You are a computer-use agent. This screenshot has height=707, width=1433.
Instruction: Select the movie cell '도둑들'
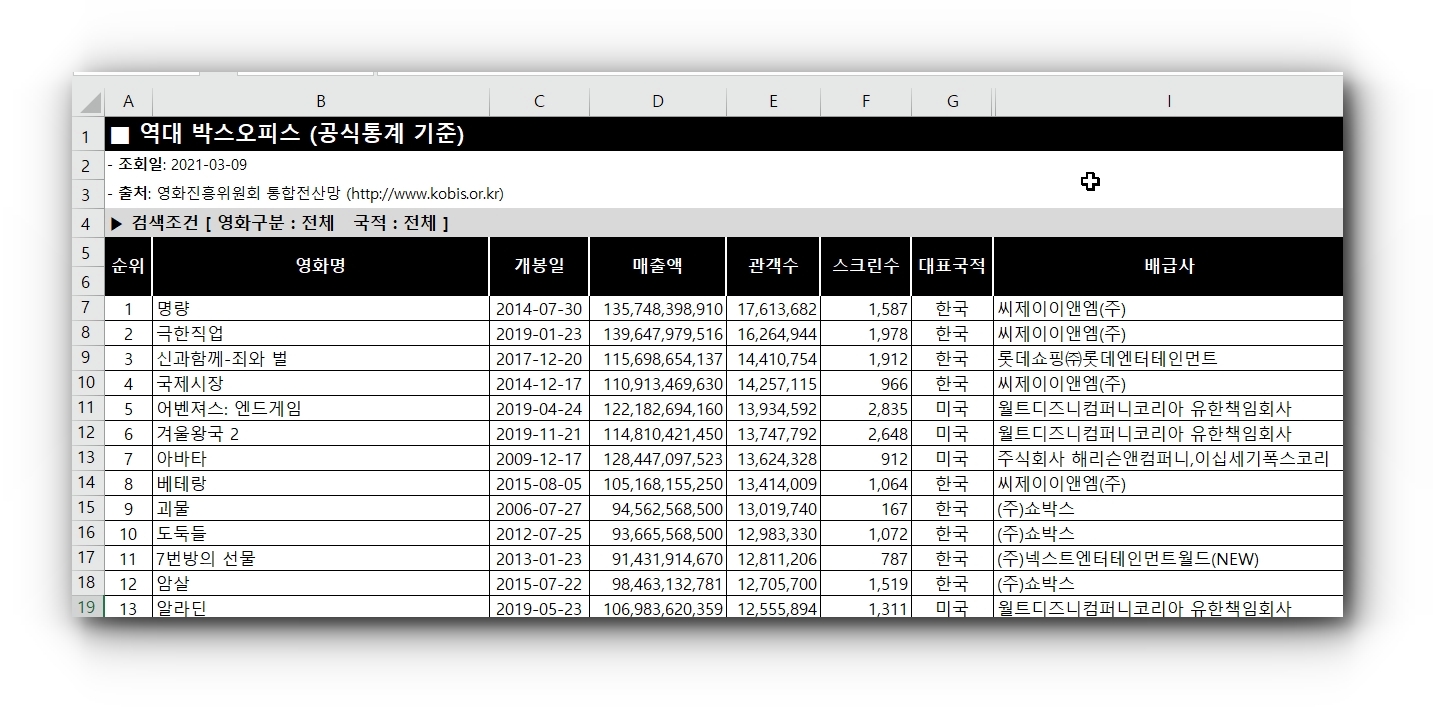[321, 533]
